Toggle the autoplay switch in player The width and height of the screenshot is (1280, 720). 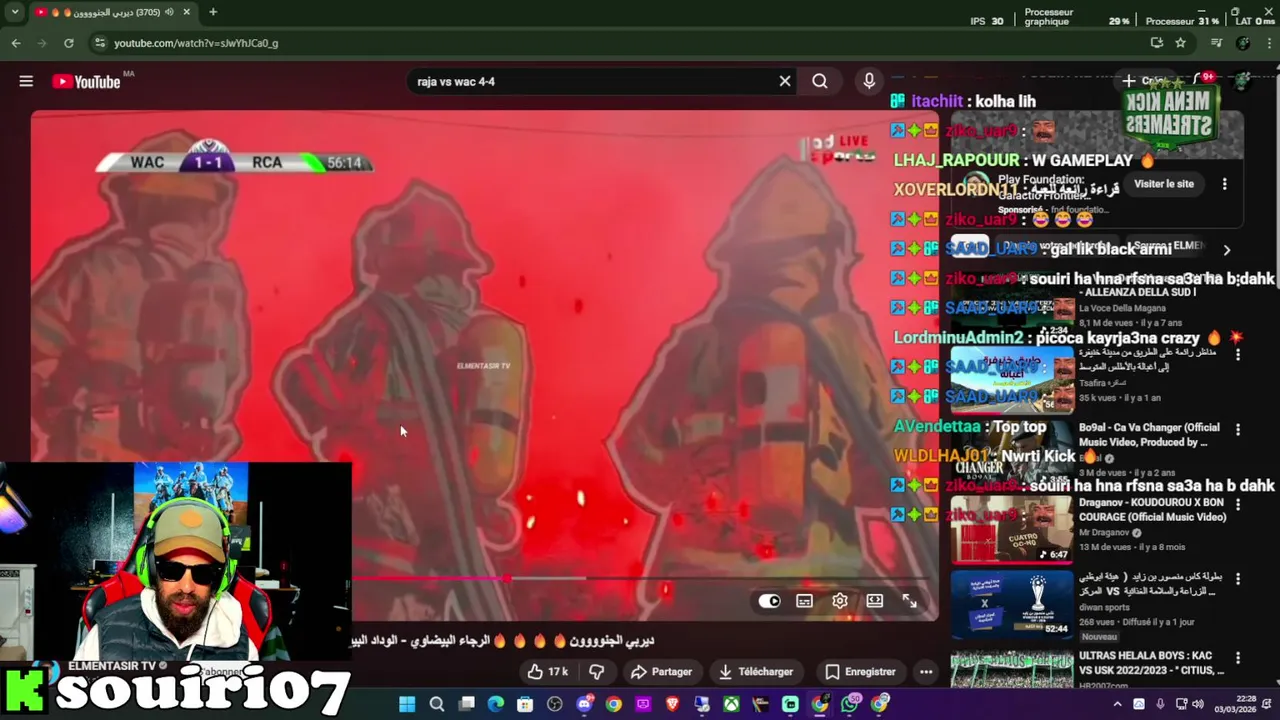[x=769, y=601]
